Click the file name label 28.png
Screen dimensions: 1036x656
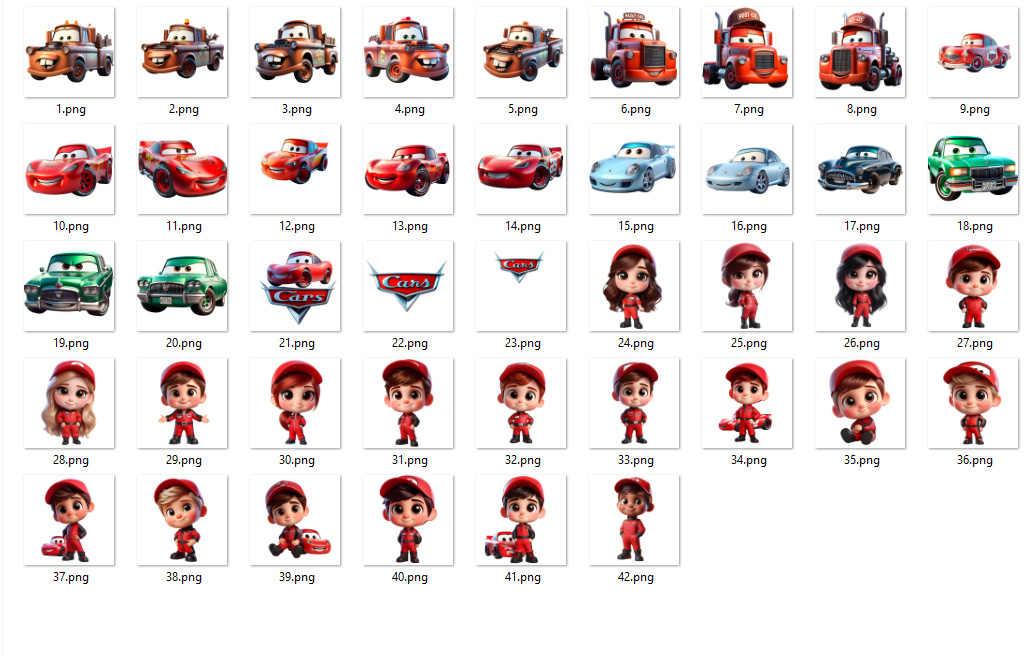(71, 460)
